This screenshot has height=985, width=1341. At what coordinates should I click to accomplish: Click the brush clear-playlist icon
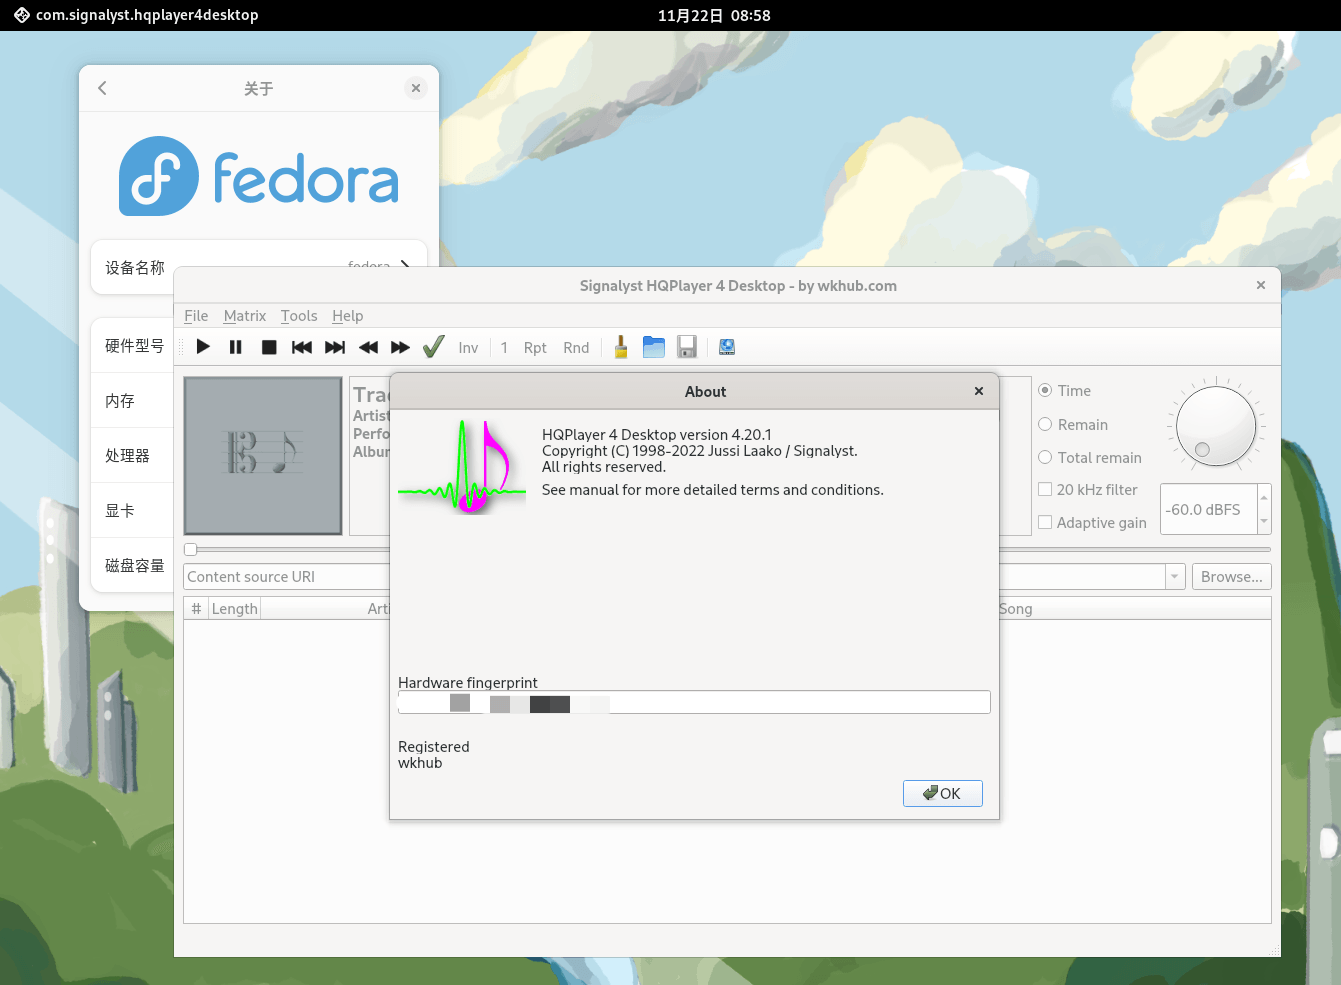point(621,347)
